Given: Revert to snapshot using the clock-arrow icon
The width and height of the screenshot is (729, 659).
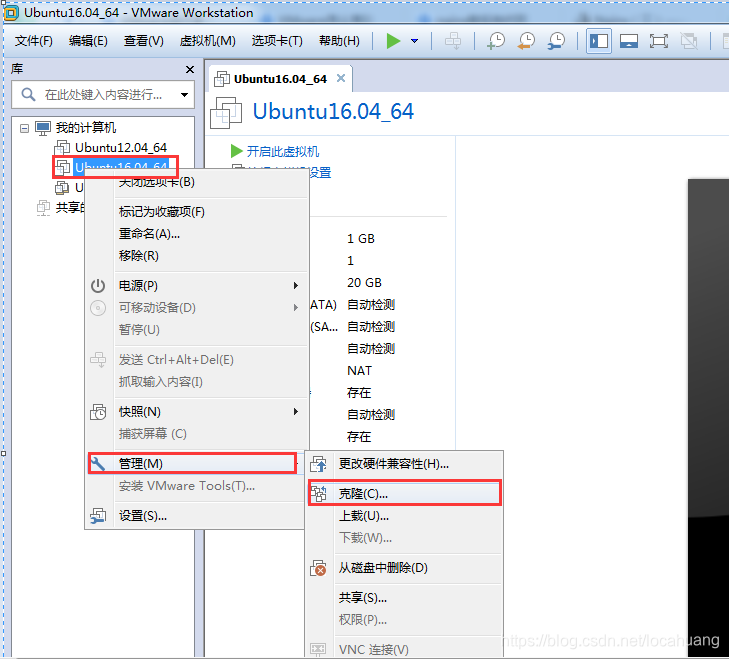Looking at the screenshot, I should pos(526,41).
